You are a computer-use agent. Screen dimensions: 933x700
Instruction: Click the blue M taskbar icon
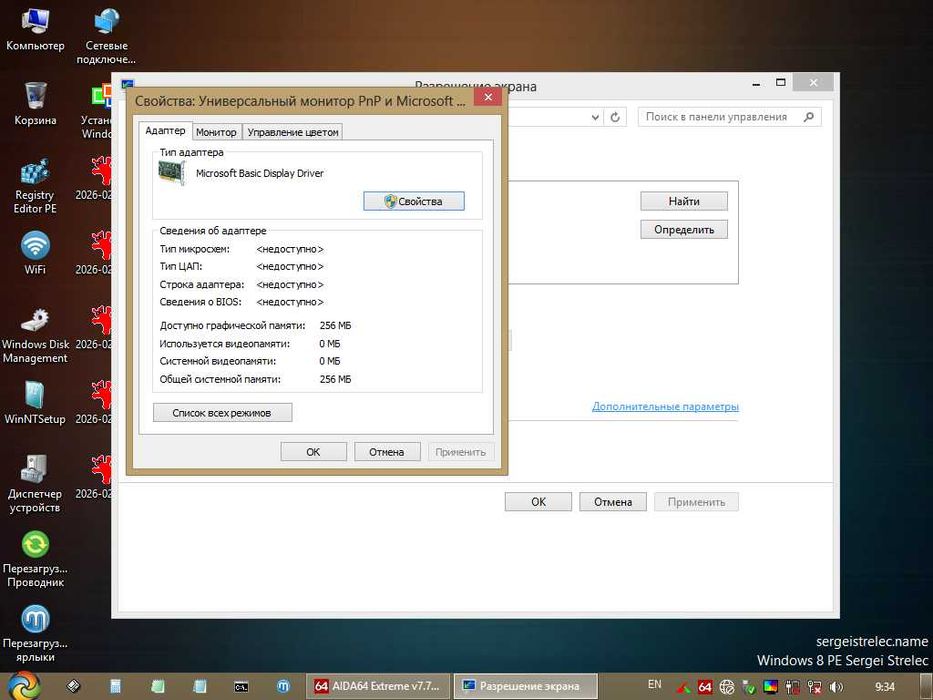(283, 686)
